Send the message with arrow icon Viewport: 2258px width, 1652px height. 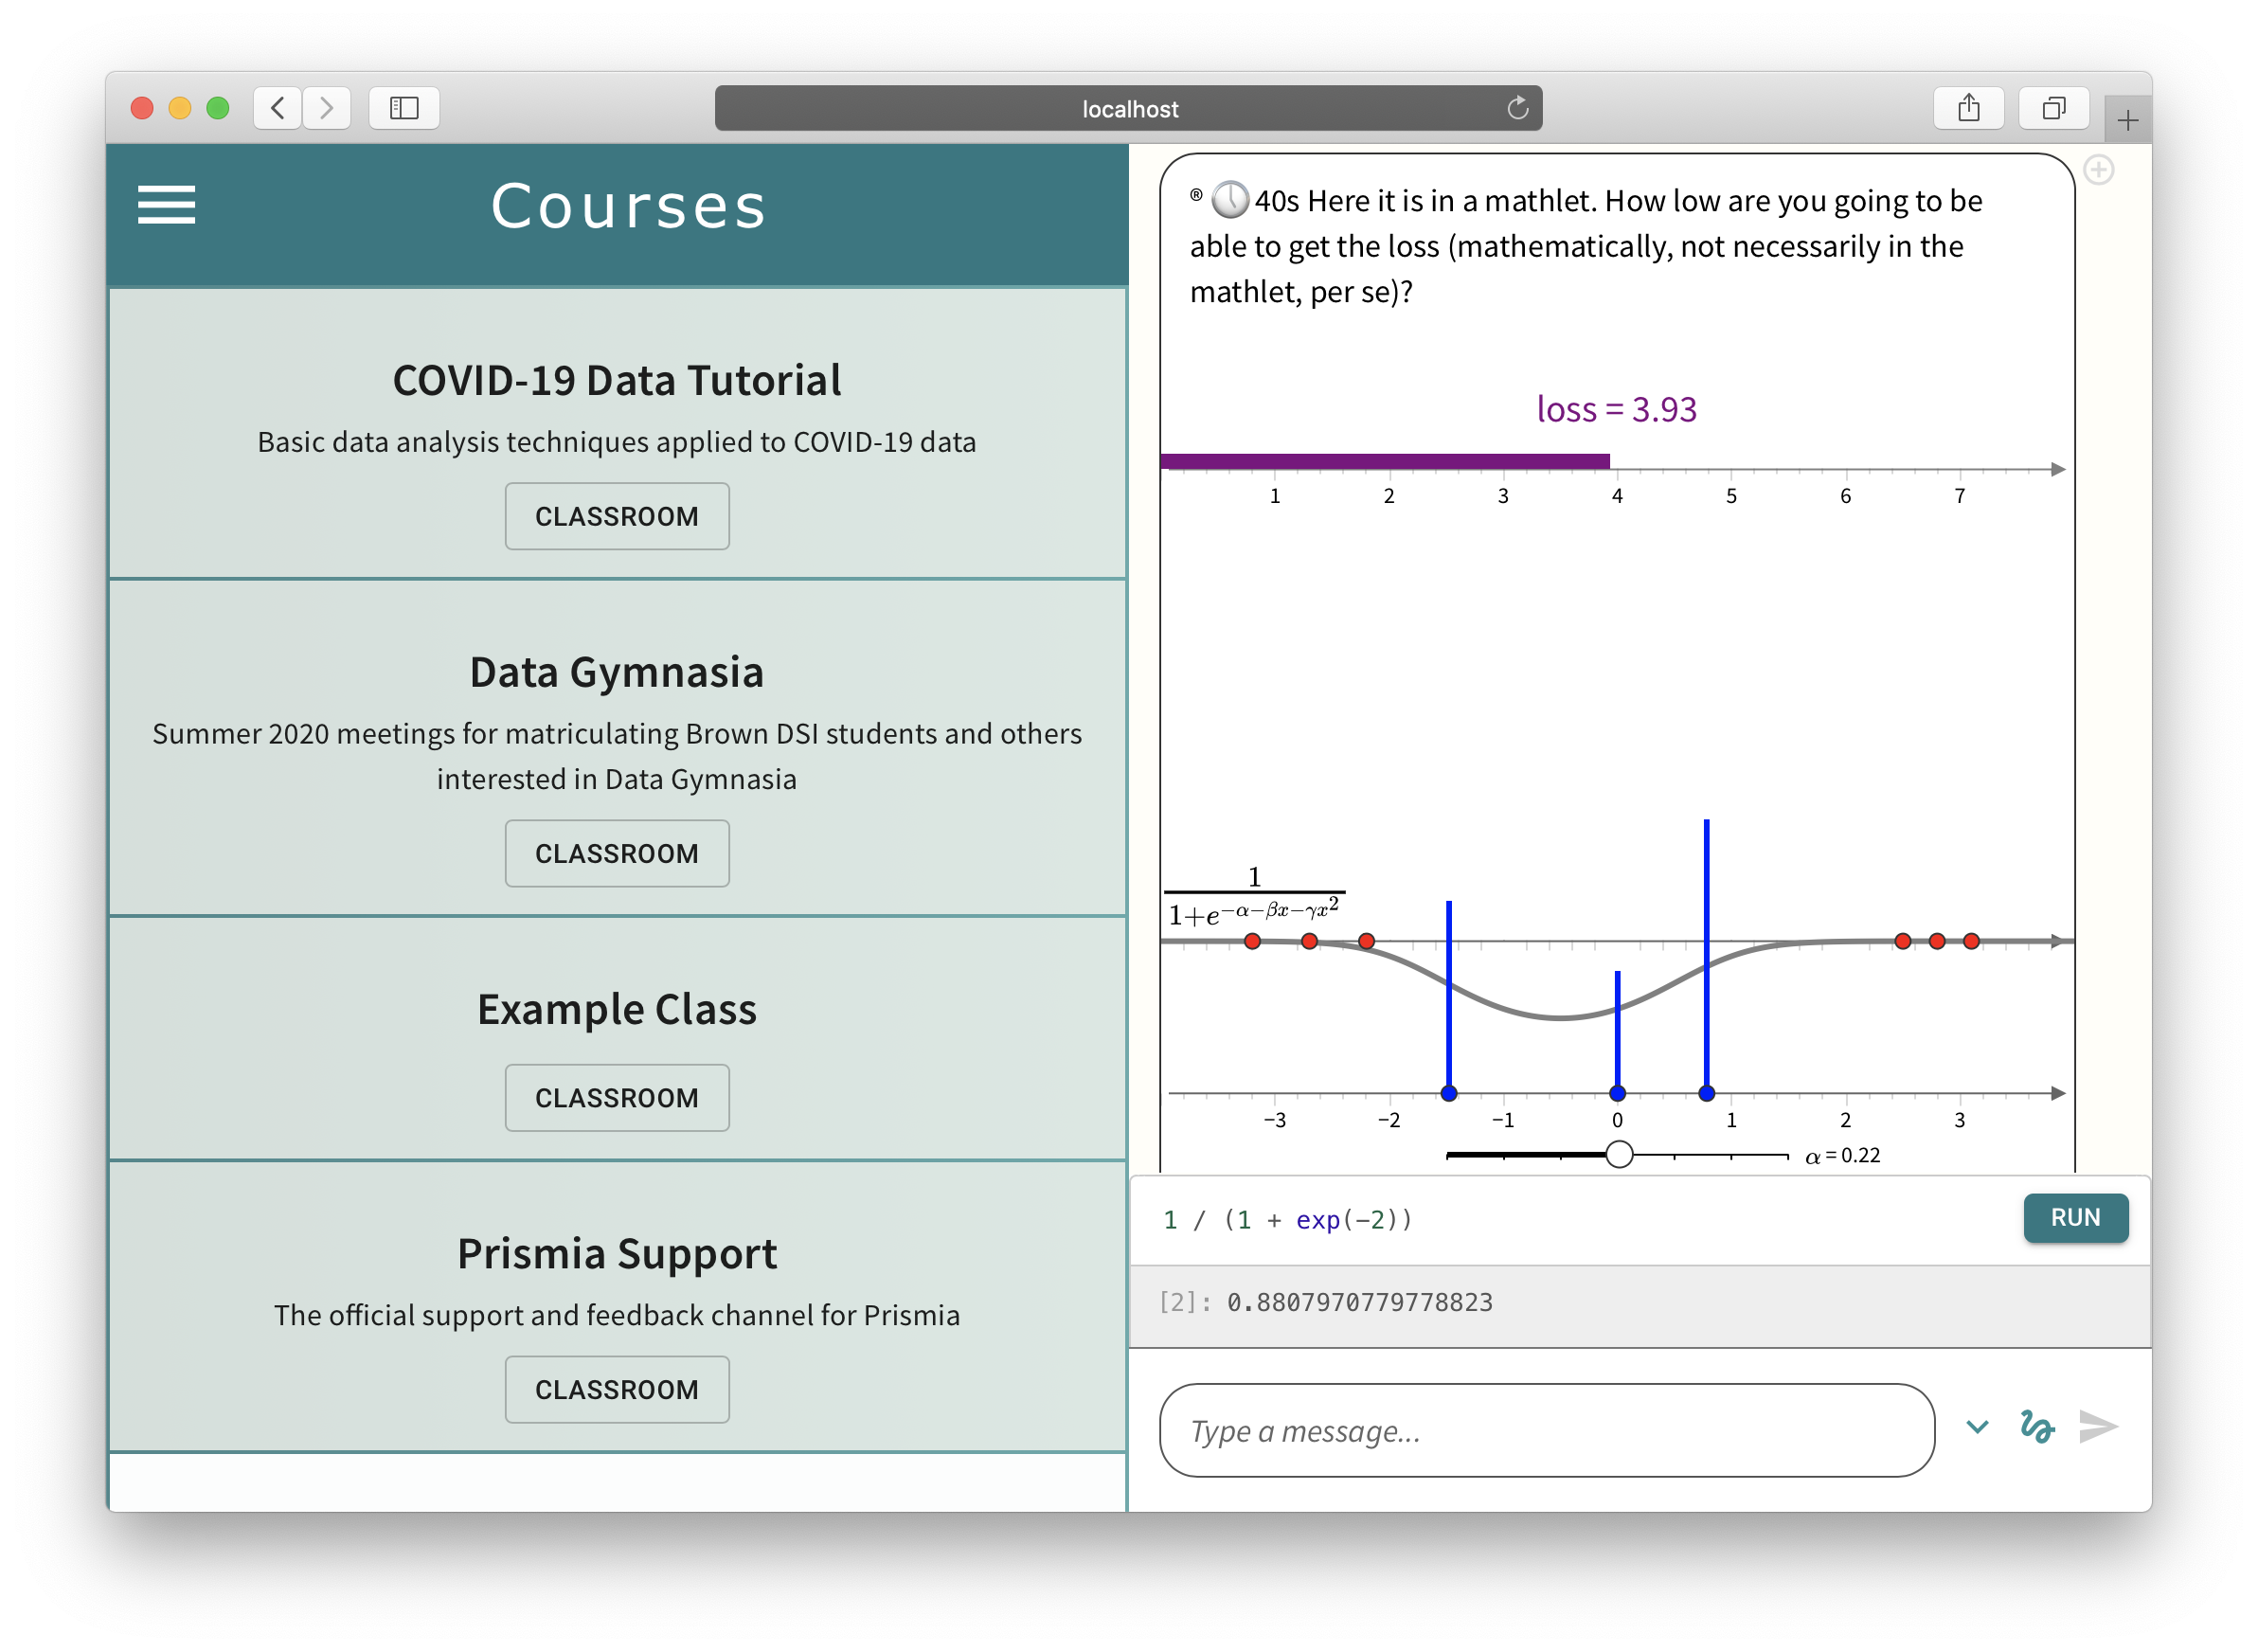click(2097, 1426)
